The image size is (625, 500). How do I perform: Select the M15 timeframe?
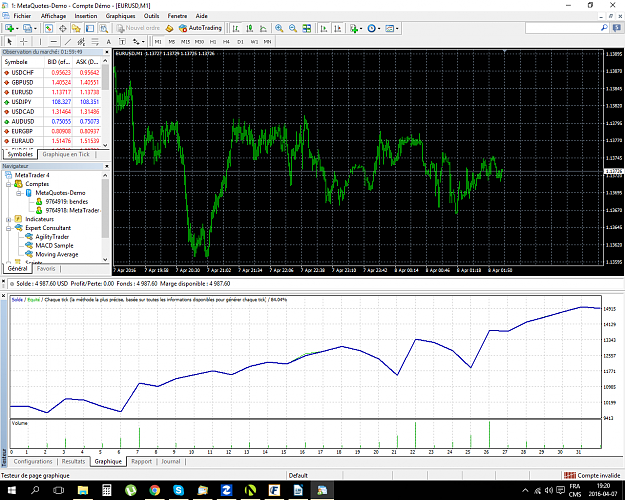point(185,41)
